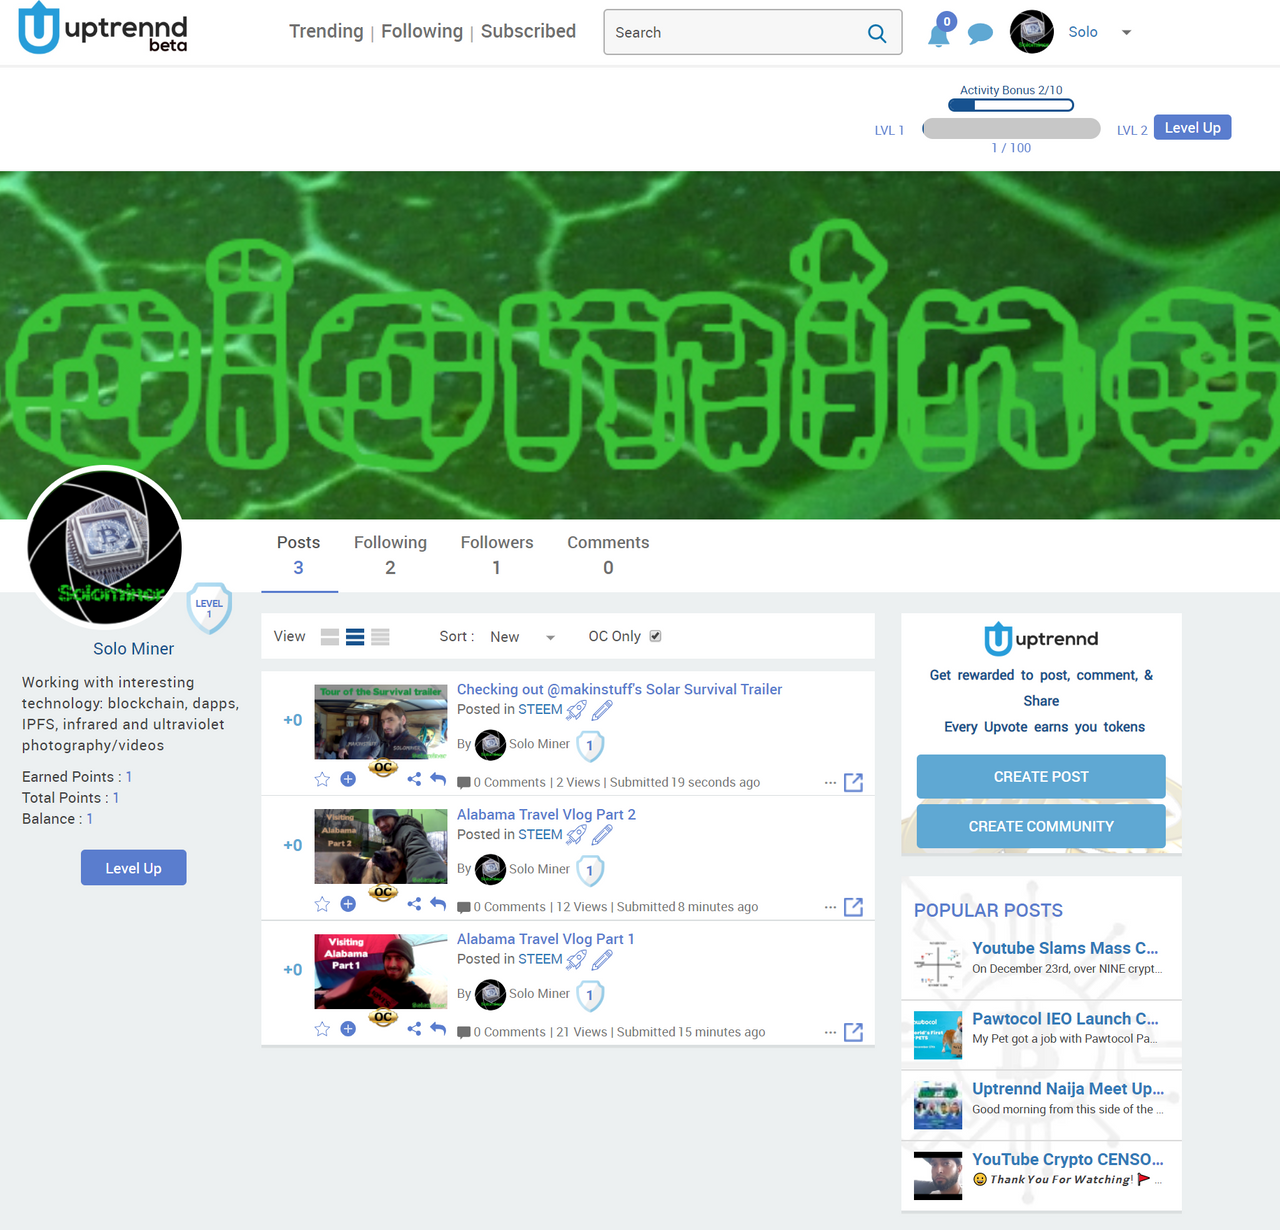Open STEEM community link on Solar Survival post

click(540, 710)
